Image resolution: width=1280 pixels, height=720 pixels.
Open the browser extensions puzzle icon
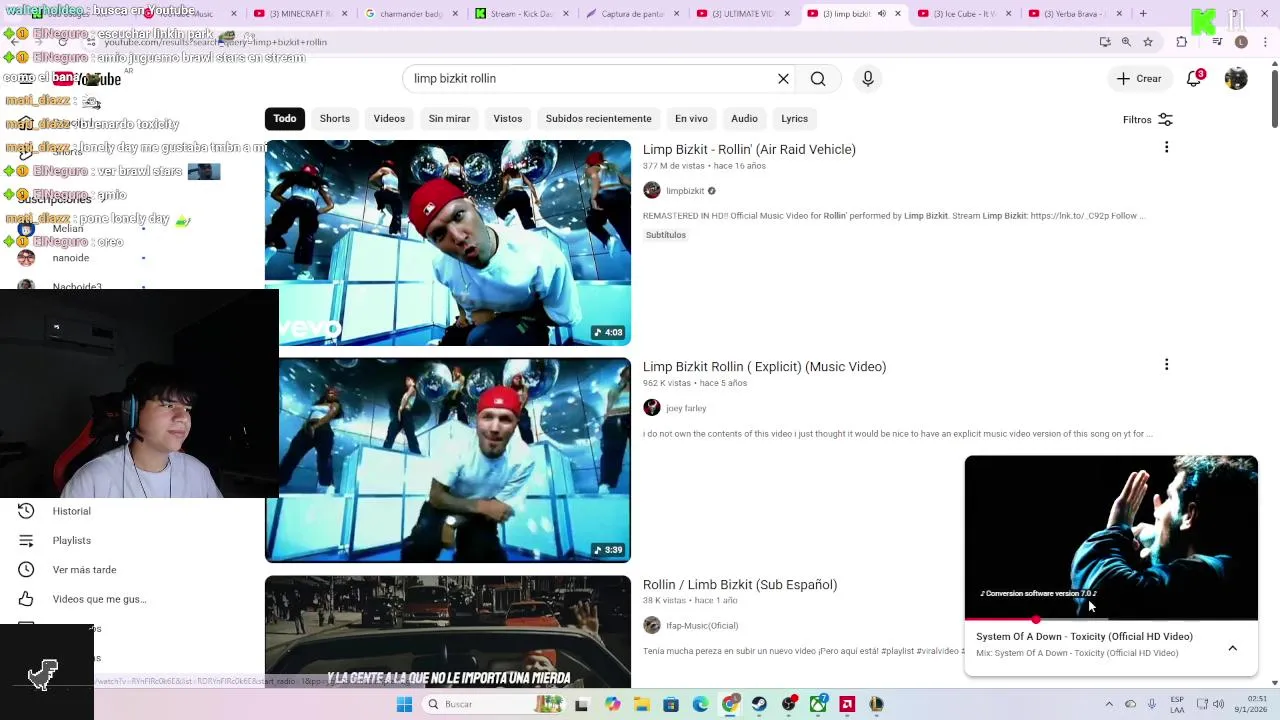1182,42
